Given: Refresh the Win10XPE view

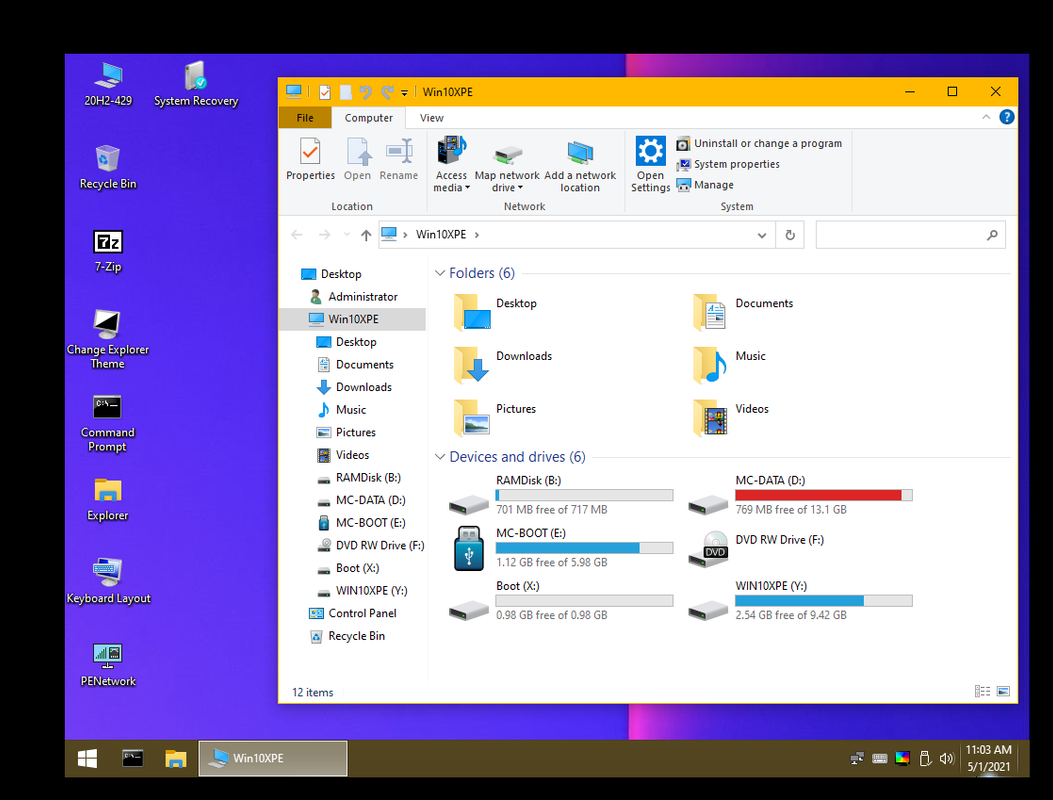Looking at the screenshot, I should click(790, 235).
